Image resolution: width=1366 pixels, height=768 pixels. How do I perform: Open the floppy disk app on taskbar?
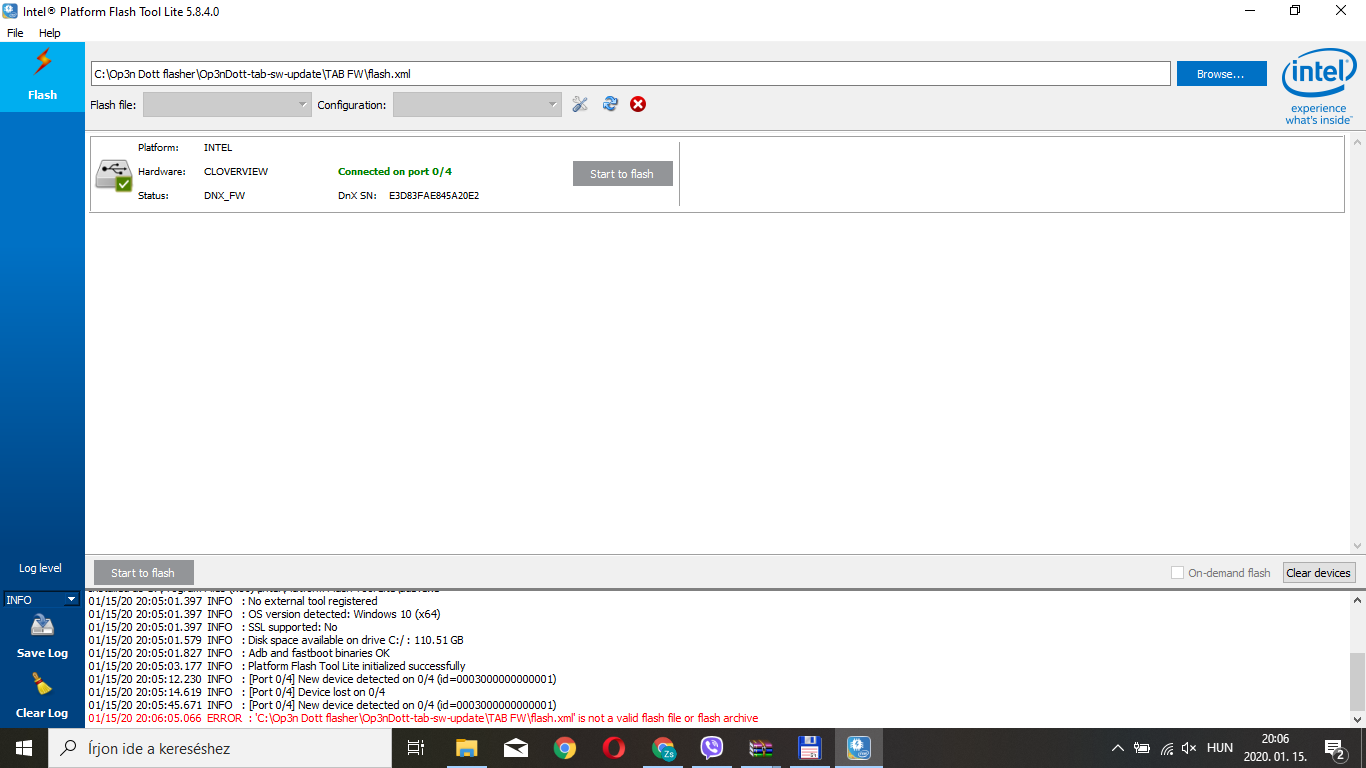(x=810, y=748)
